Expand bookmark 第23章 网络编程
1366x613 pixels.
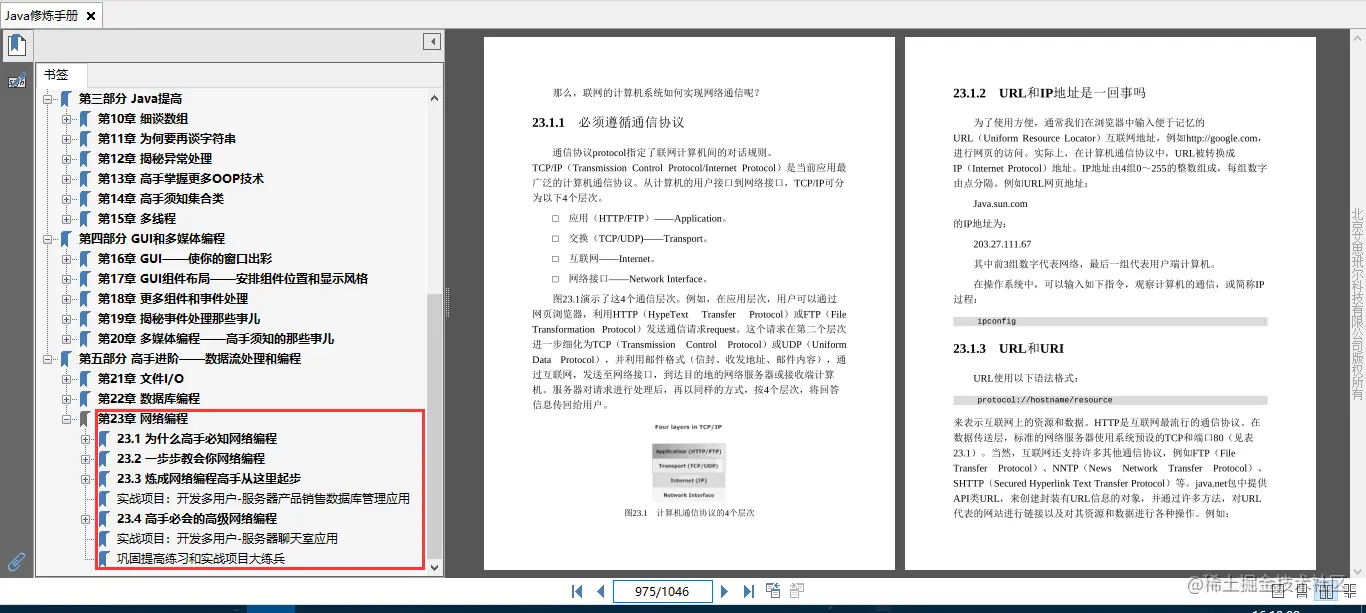[66, 418]
